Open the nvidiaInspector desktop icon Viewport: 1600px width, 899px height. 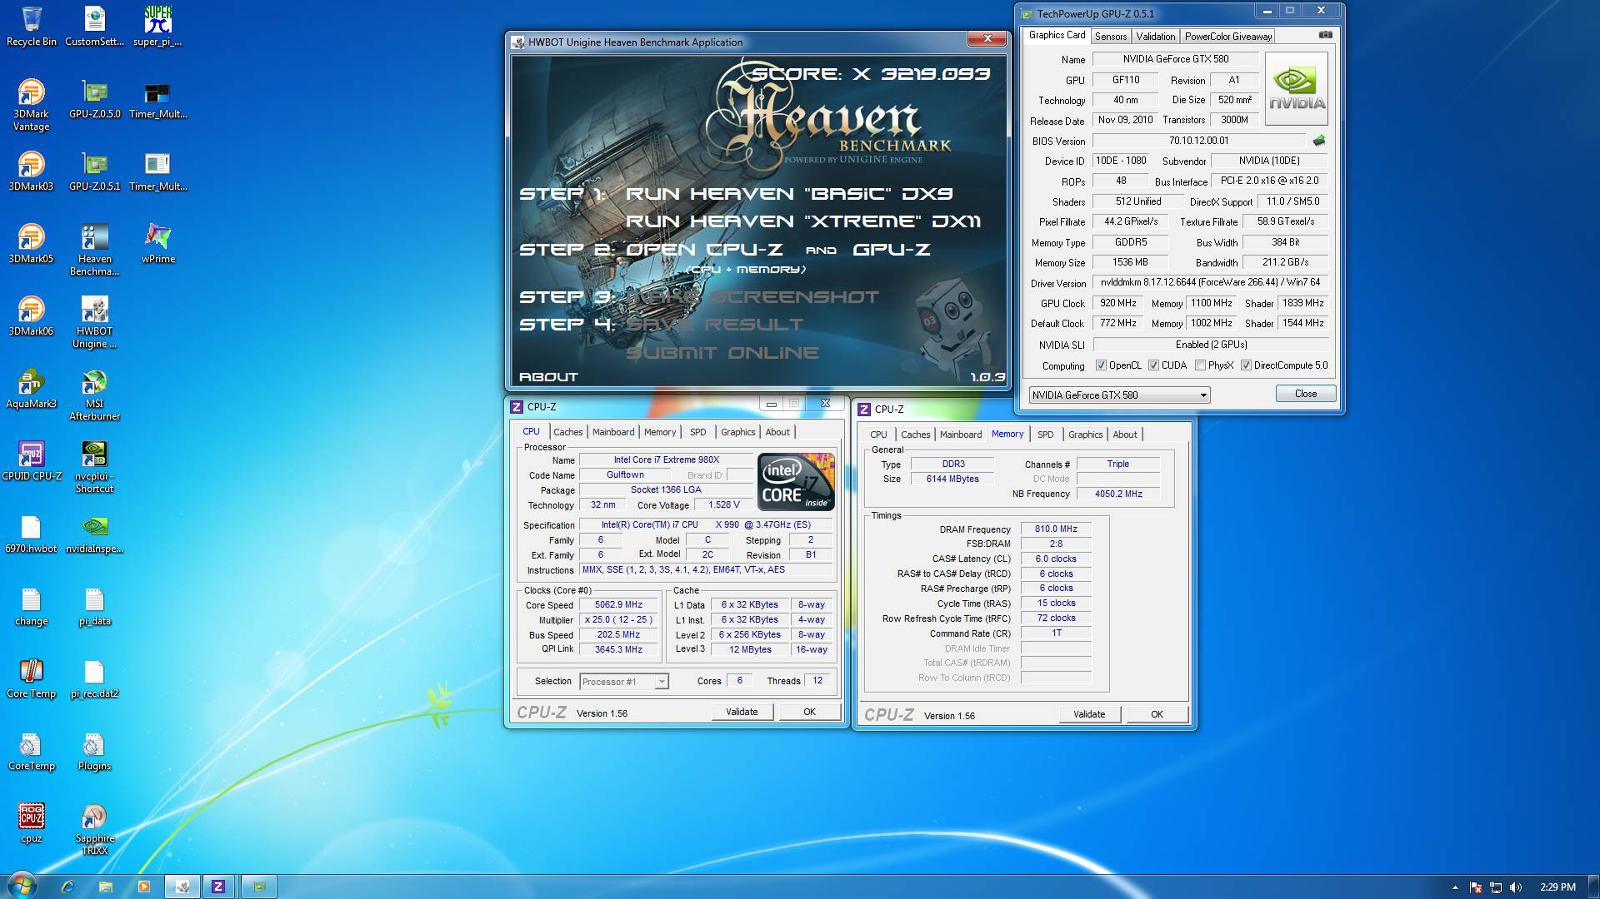tap(95, 534)
